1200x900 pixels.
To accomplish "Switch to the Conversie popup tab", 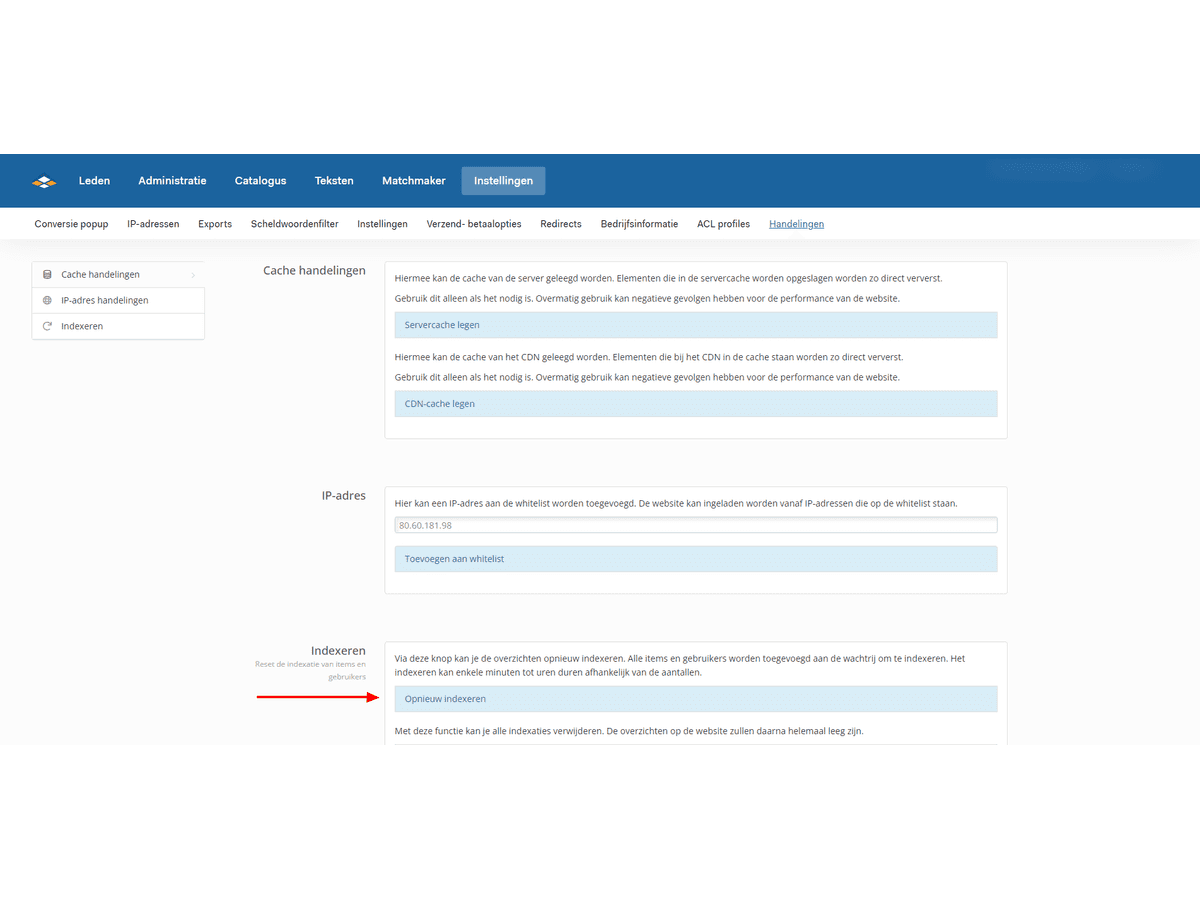I will (x=71, y=224).
